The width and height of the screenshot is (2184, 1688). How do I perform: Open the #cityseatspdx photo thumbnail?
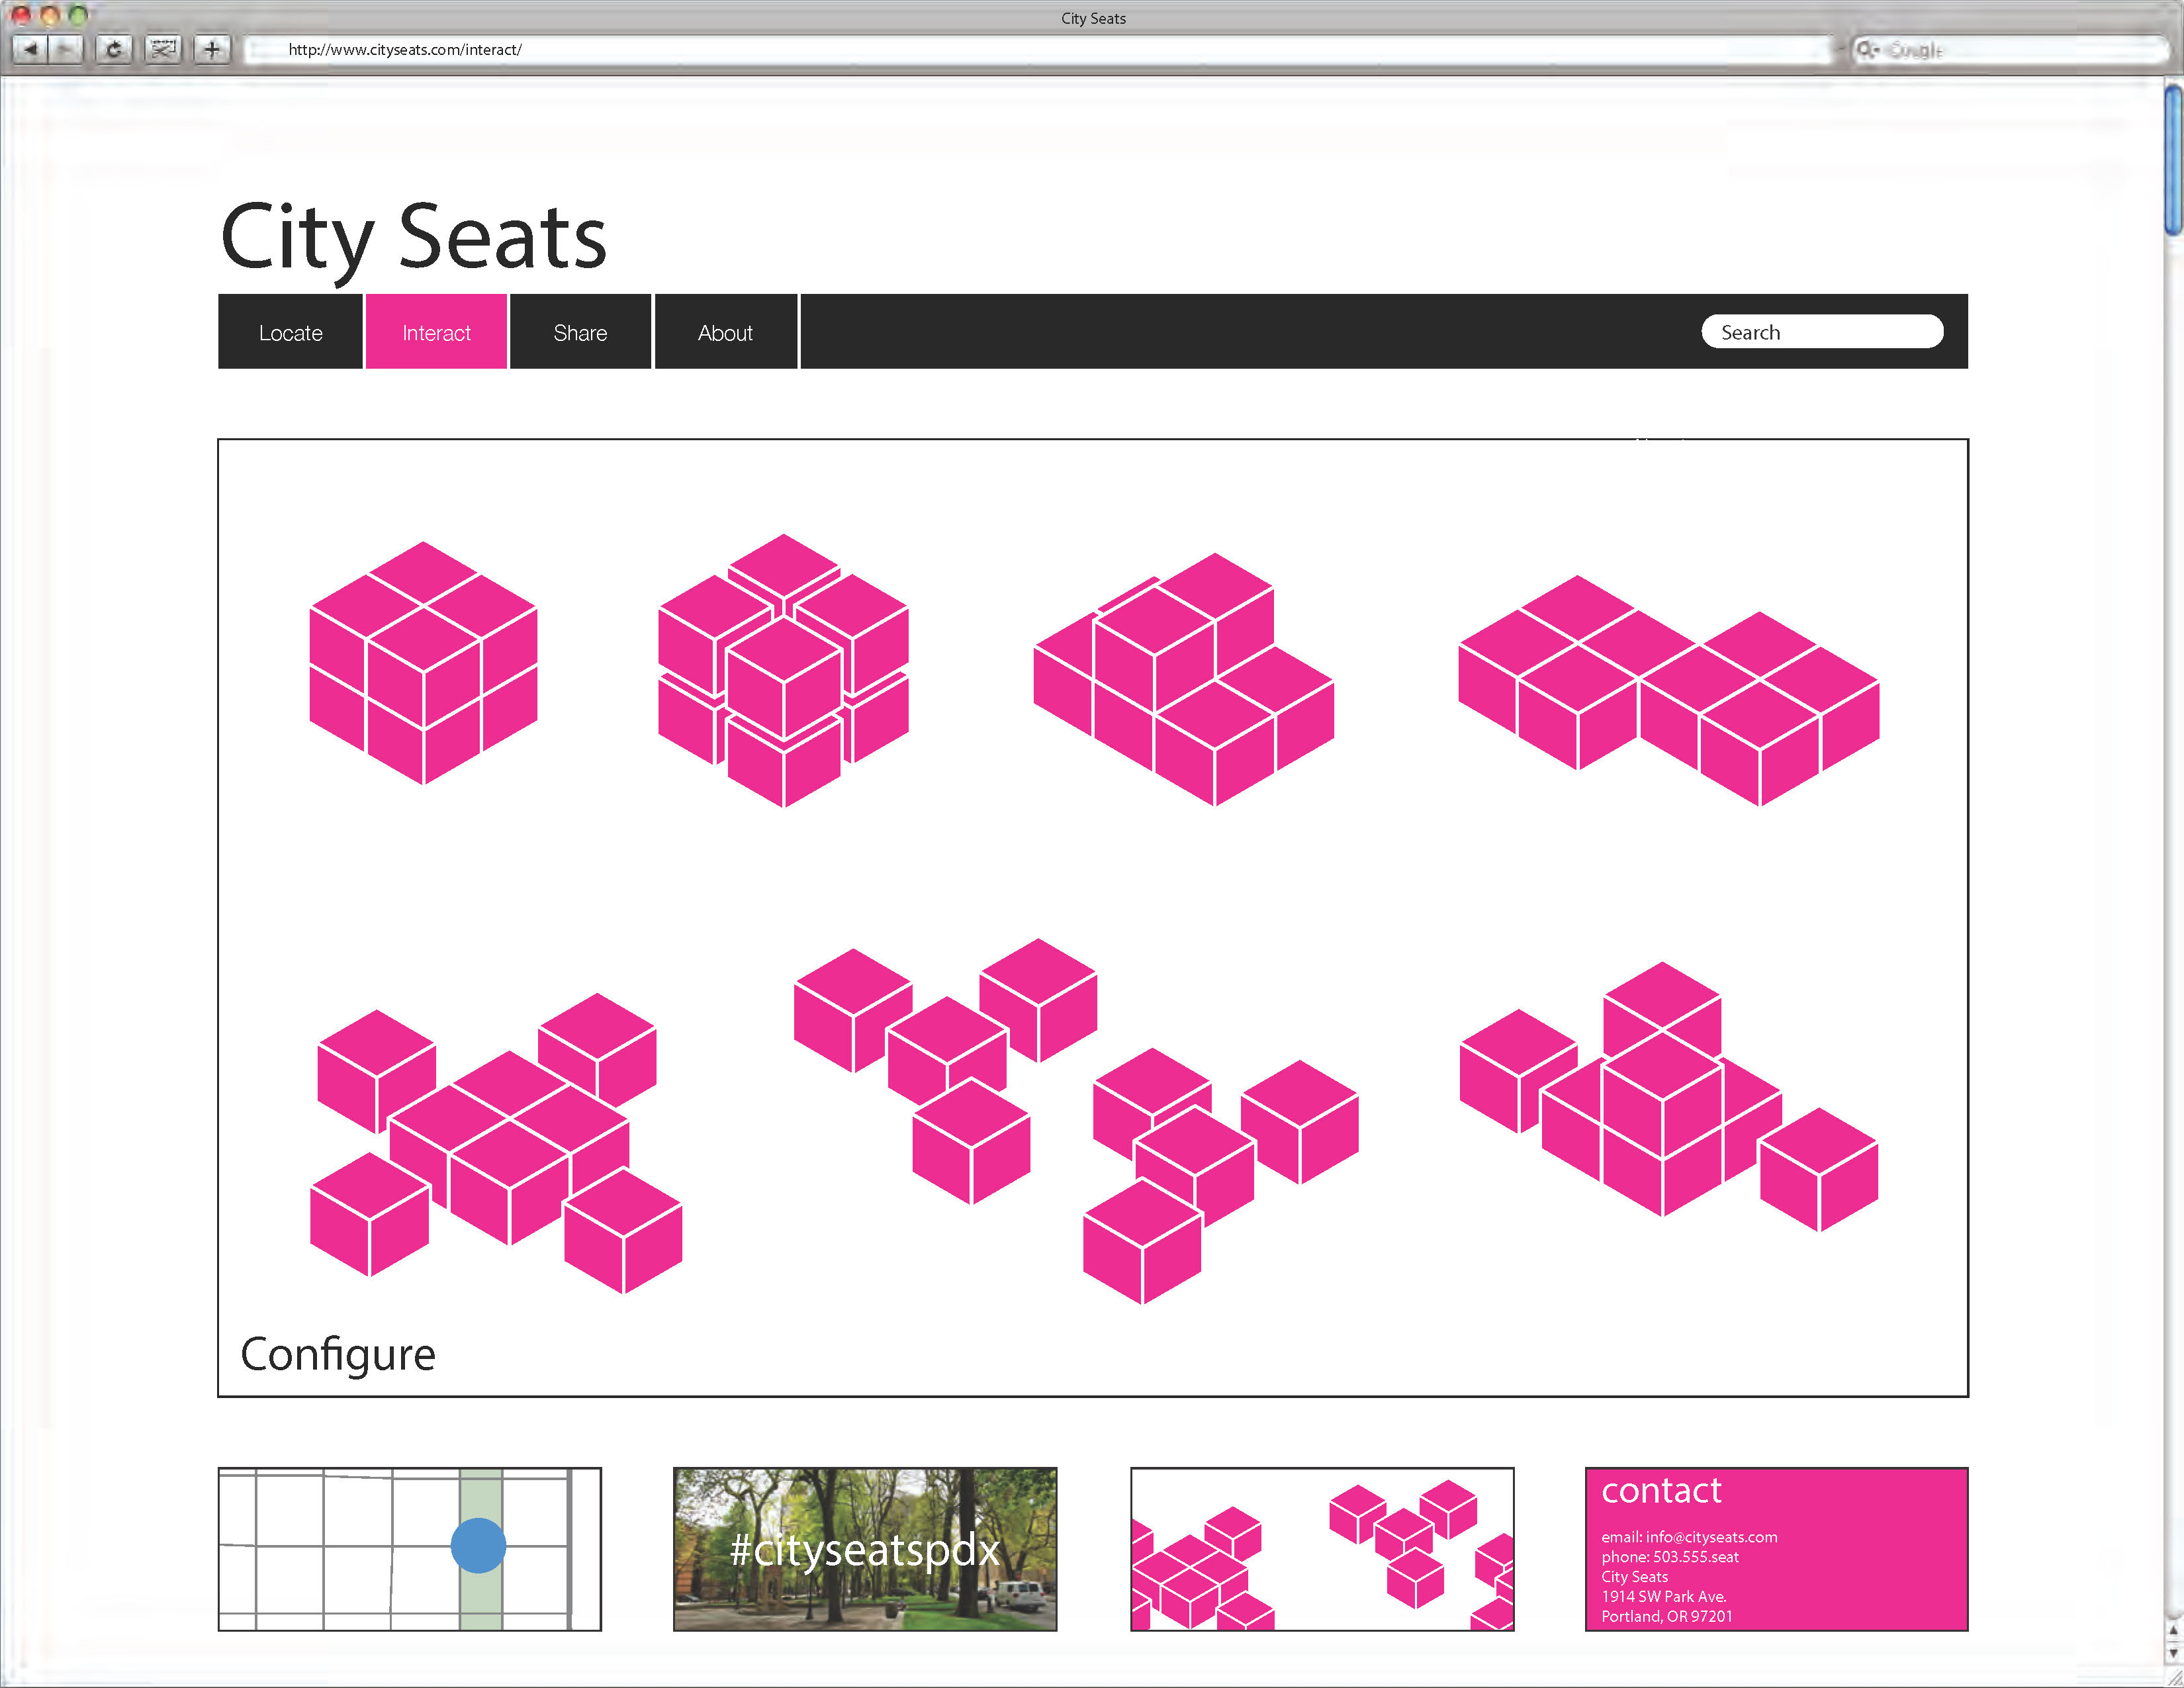[x=865, y=1549]
